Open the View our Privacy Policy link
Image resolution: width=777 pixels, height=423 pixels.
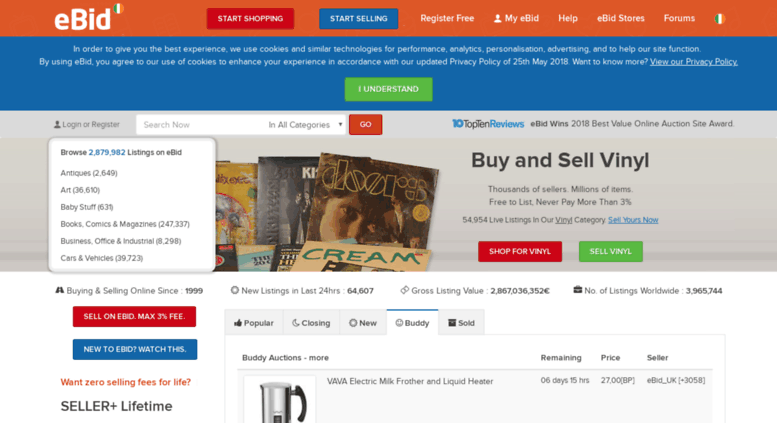point(693,62)
